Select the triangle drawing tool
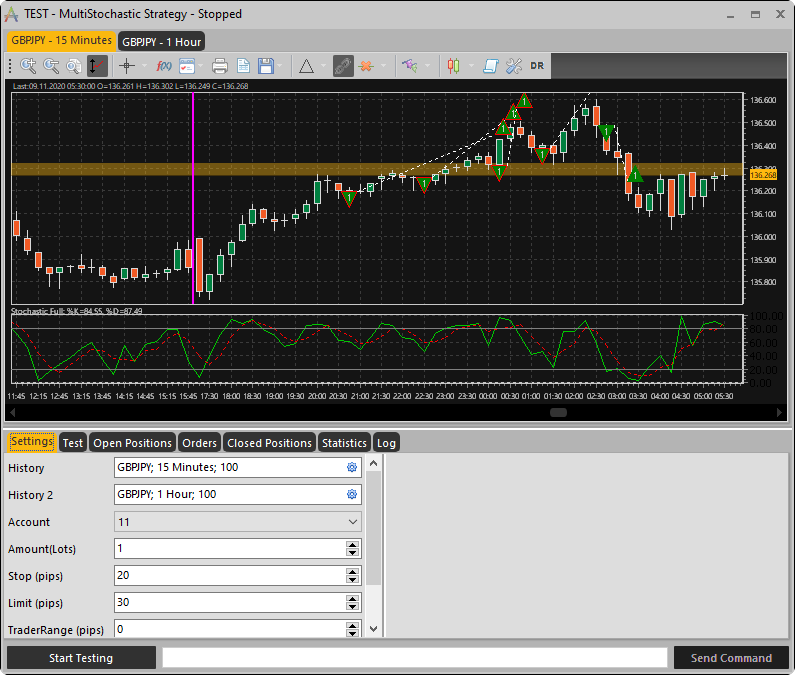 306,65
